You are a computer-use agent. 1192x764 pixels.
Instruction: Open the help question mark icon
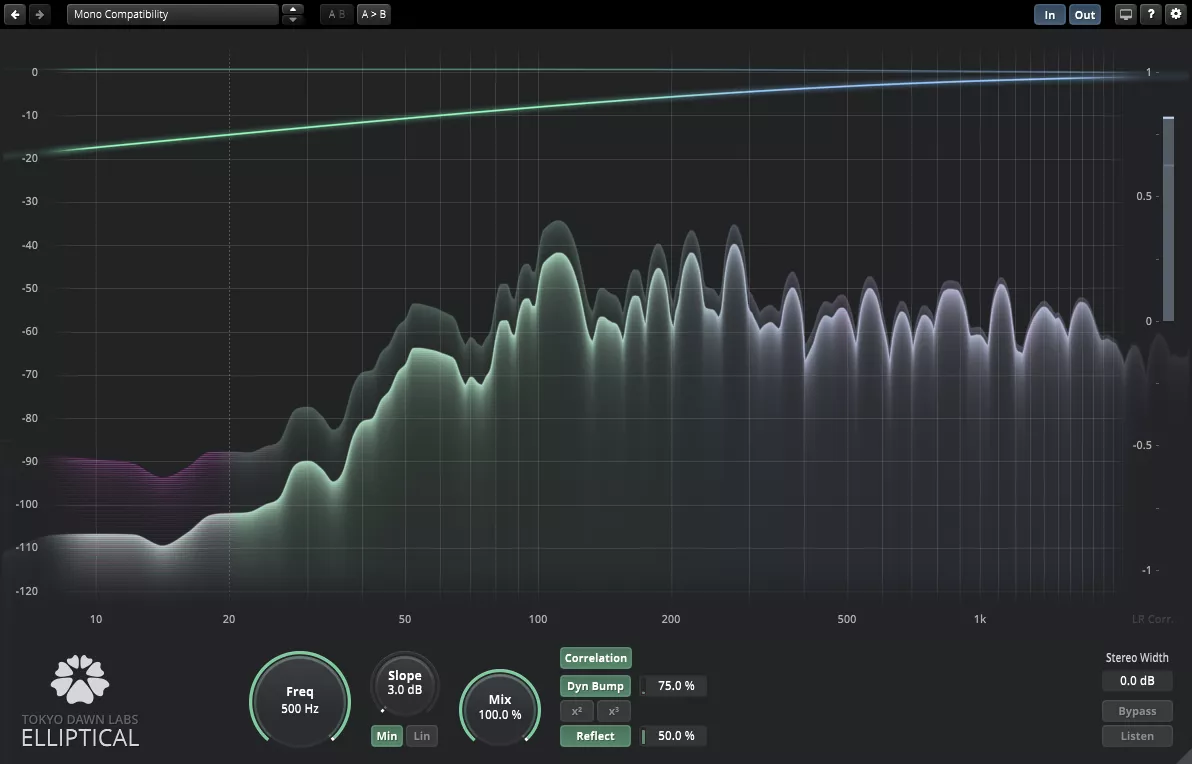pos(1152,15)
